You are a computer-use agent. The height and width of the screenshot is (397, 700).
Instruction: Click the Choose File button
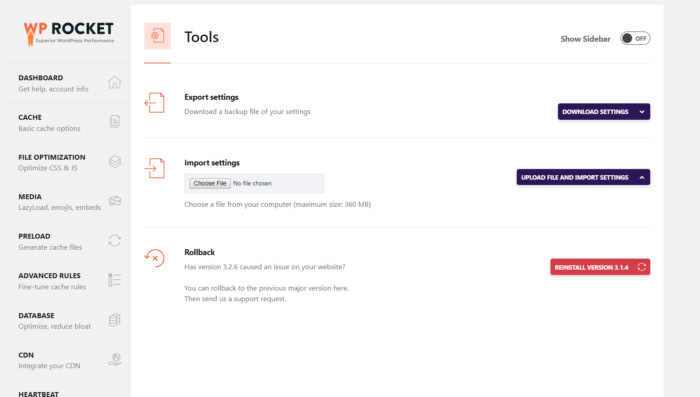pos(210,183)
